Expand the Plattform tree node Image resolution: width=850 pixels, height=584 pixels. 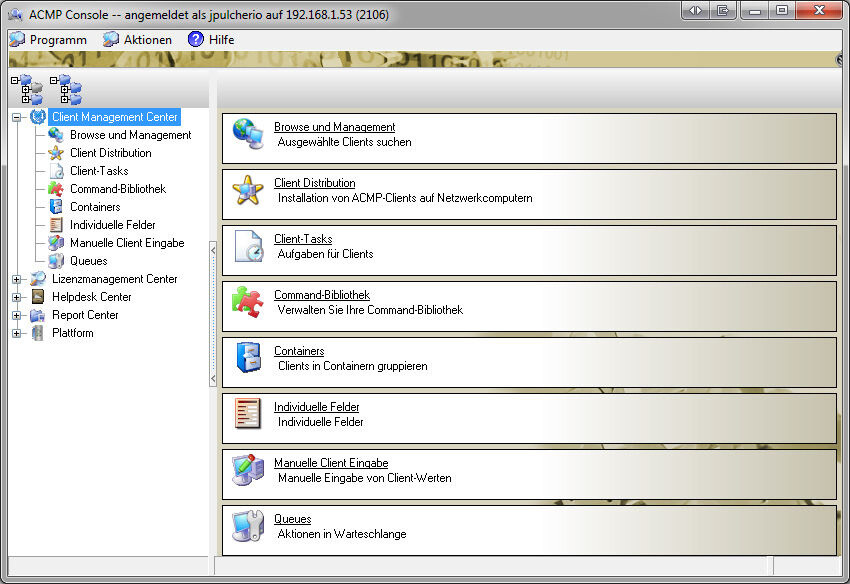(17, 333)
